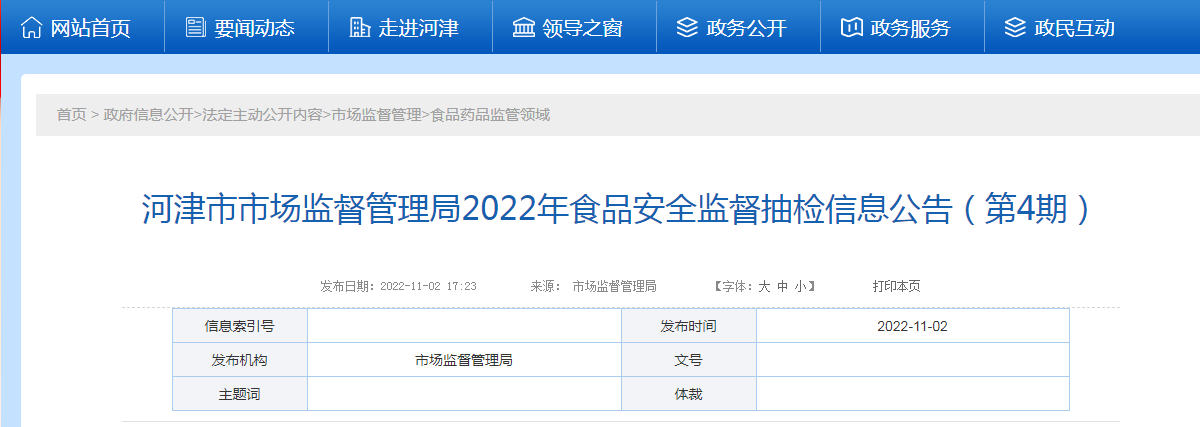Set font size to 小

pyautogui.click(x=801, y=286)
